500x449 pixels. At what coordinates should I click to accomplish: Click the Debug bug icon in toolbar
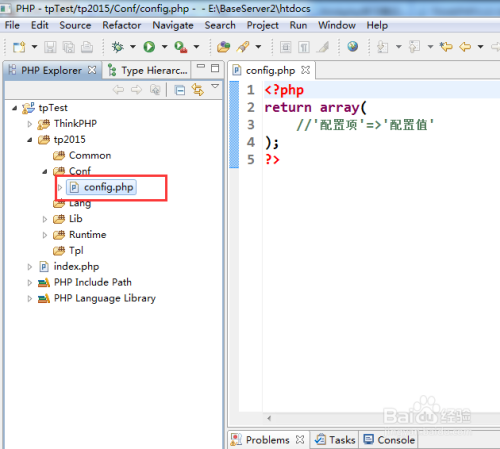coord(117,47)
